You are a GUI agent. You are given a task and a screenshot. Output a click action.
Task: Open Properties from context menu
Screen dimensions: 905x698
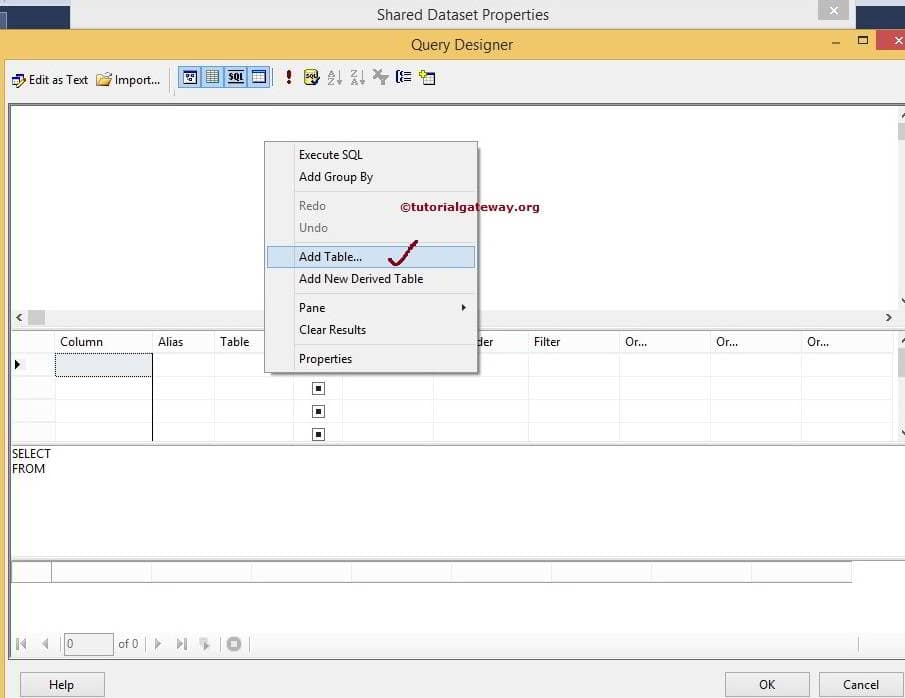[x=371, y=359]
